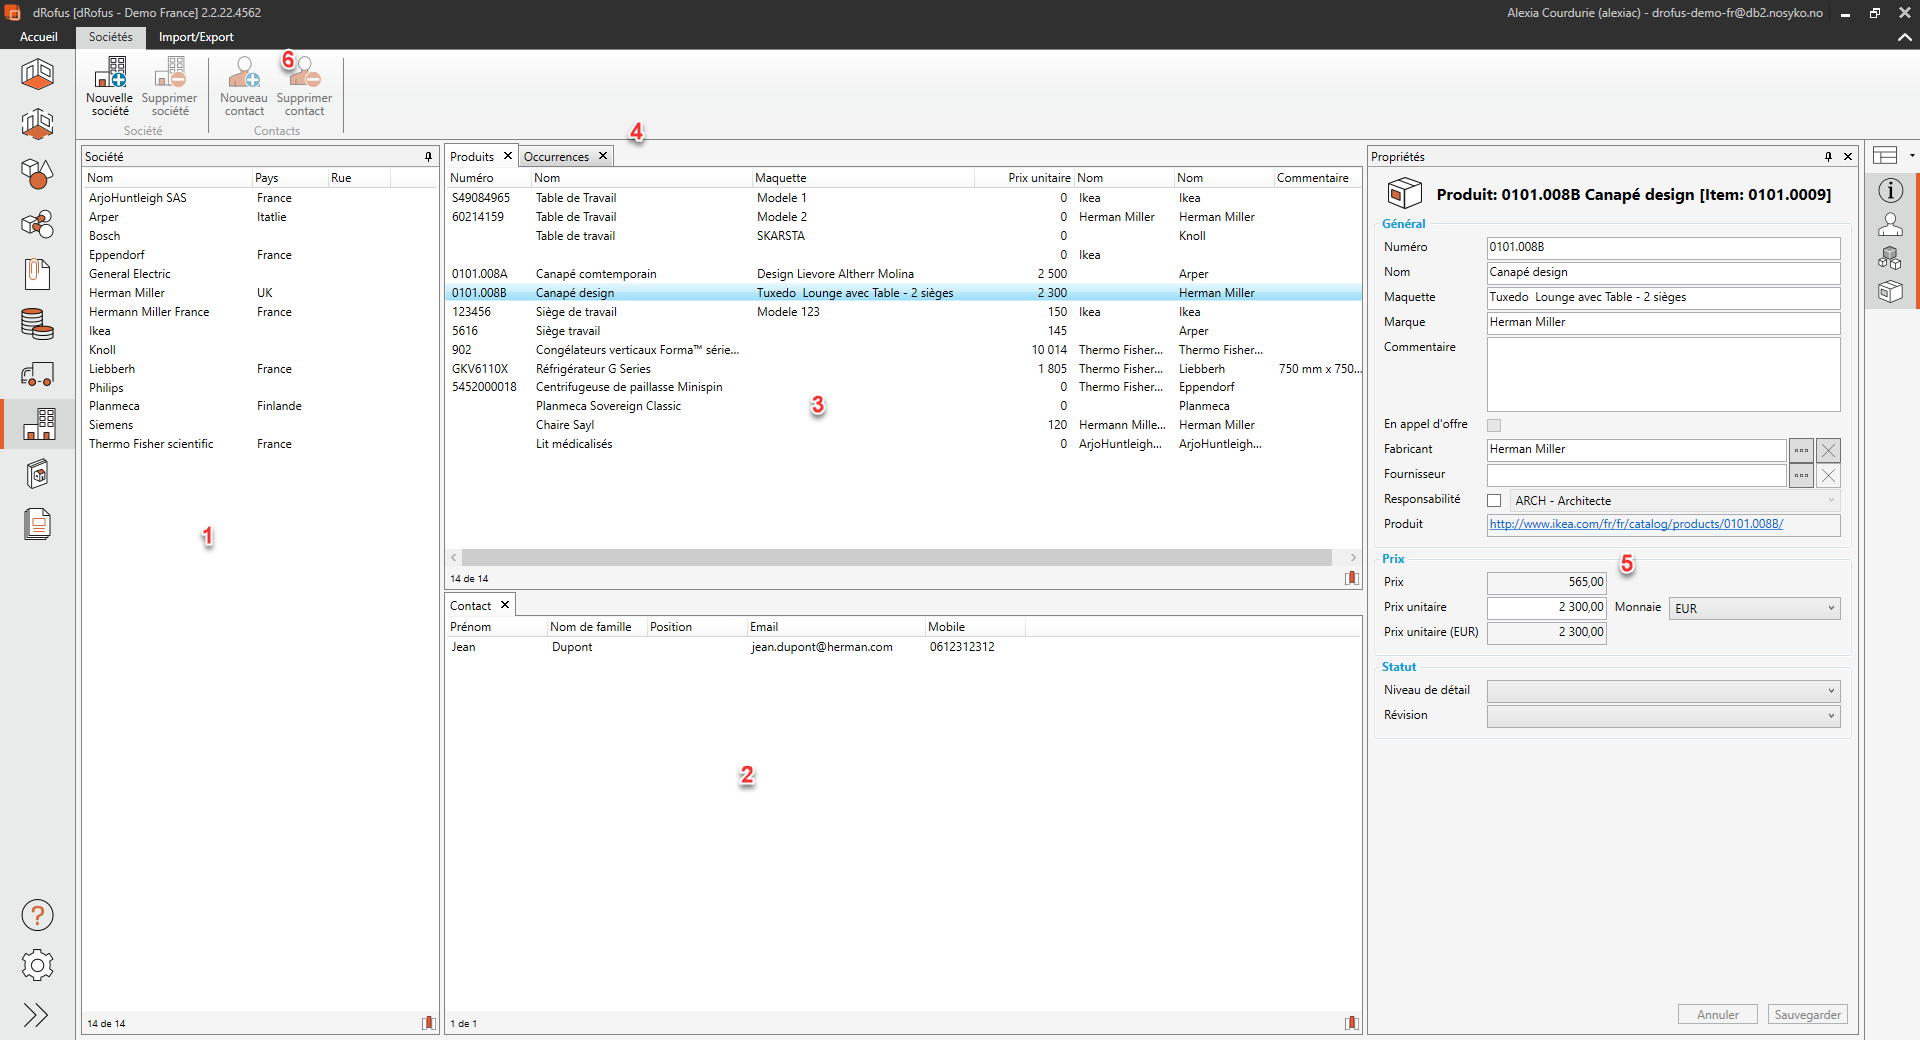Viewport: 1920px width, 1040px height.
Task: Open the Révision dropdown
Action: (1662, 716)
